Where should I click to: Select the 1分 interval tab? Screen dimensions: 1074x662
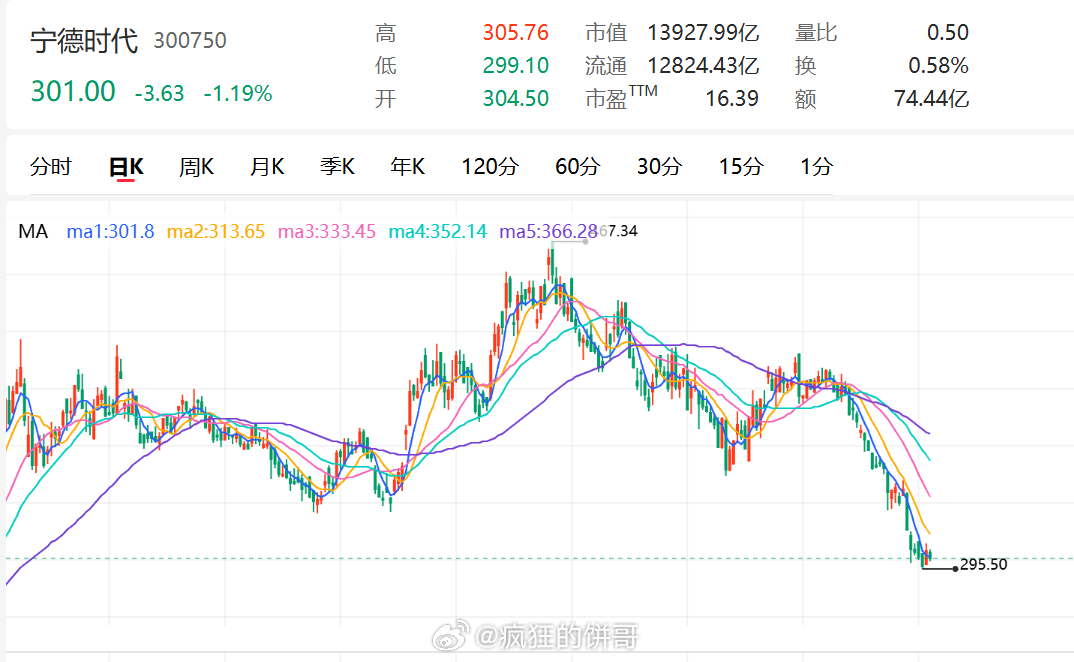click(x=816, y=167)
